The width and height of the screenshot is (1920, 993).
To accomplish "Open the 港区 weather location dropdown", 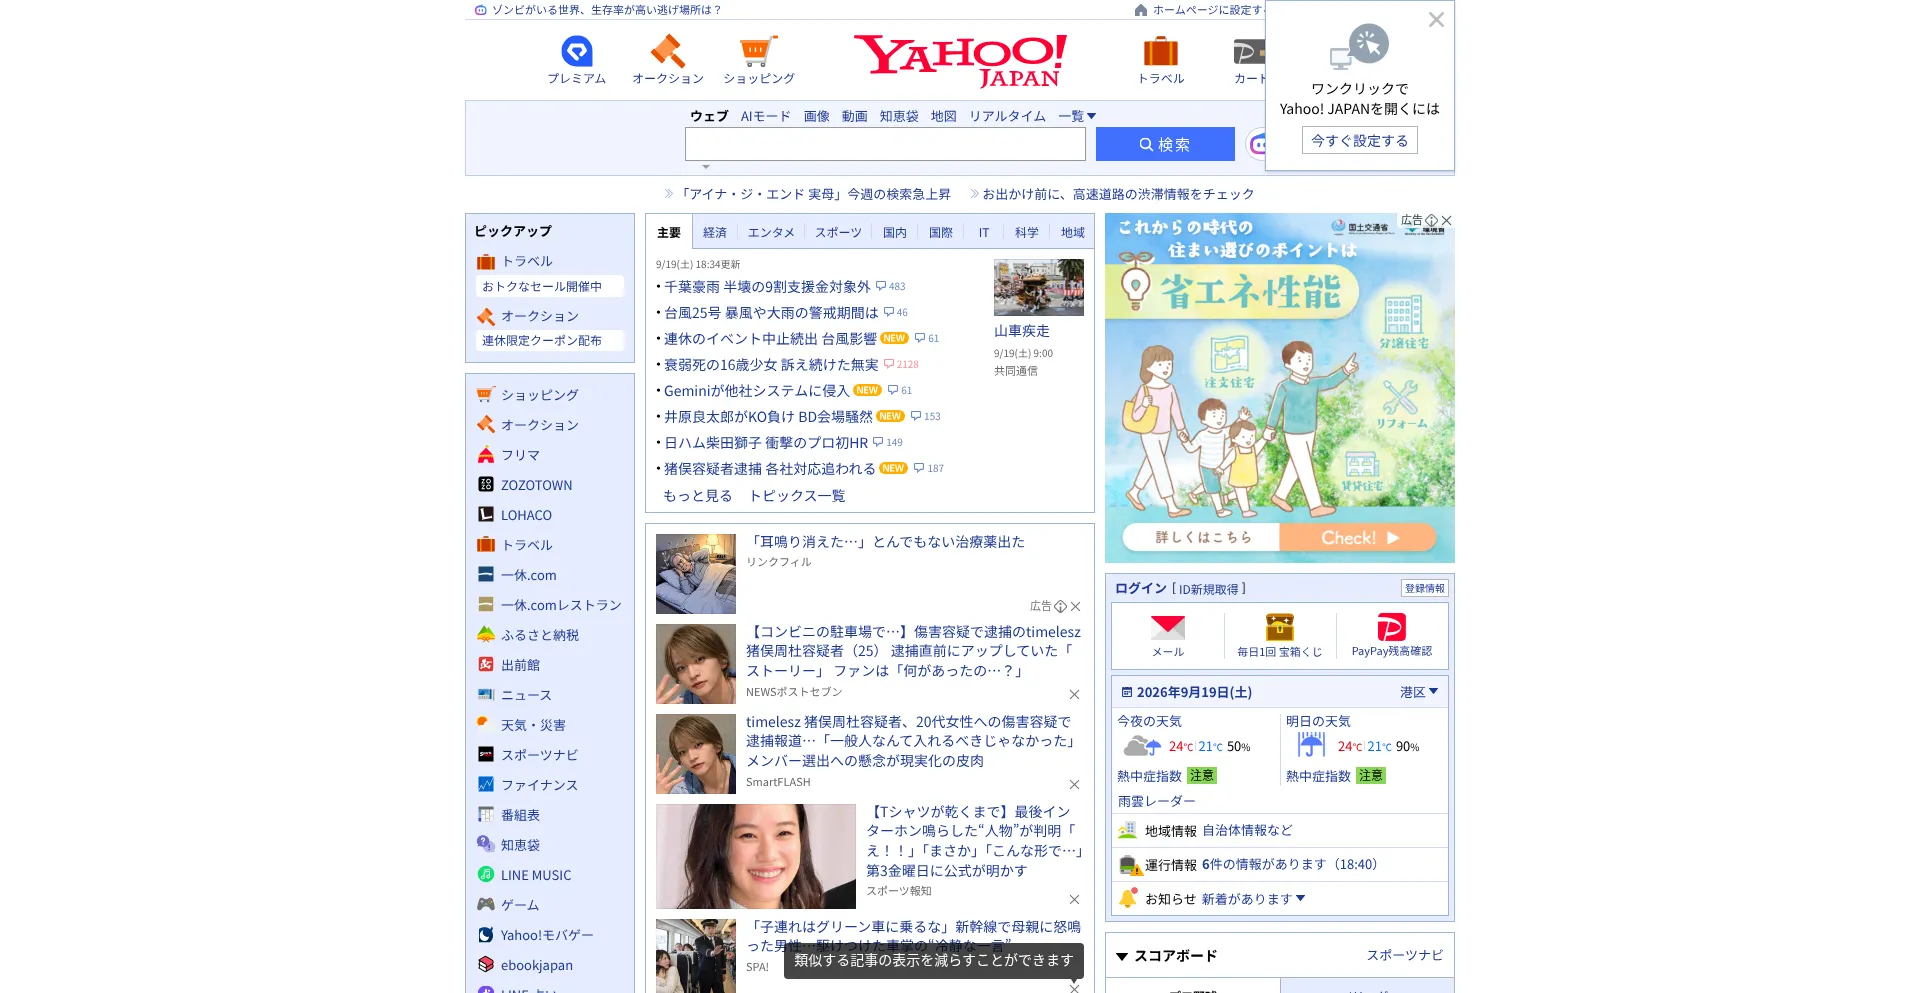I will pyautogui.click(x=1419, y=692).
